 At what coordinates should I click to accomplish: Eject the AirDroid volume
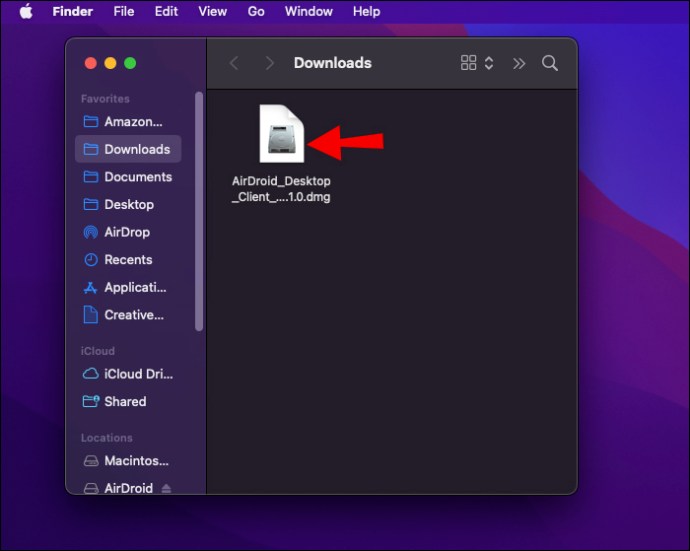click(166, 488)
